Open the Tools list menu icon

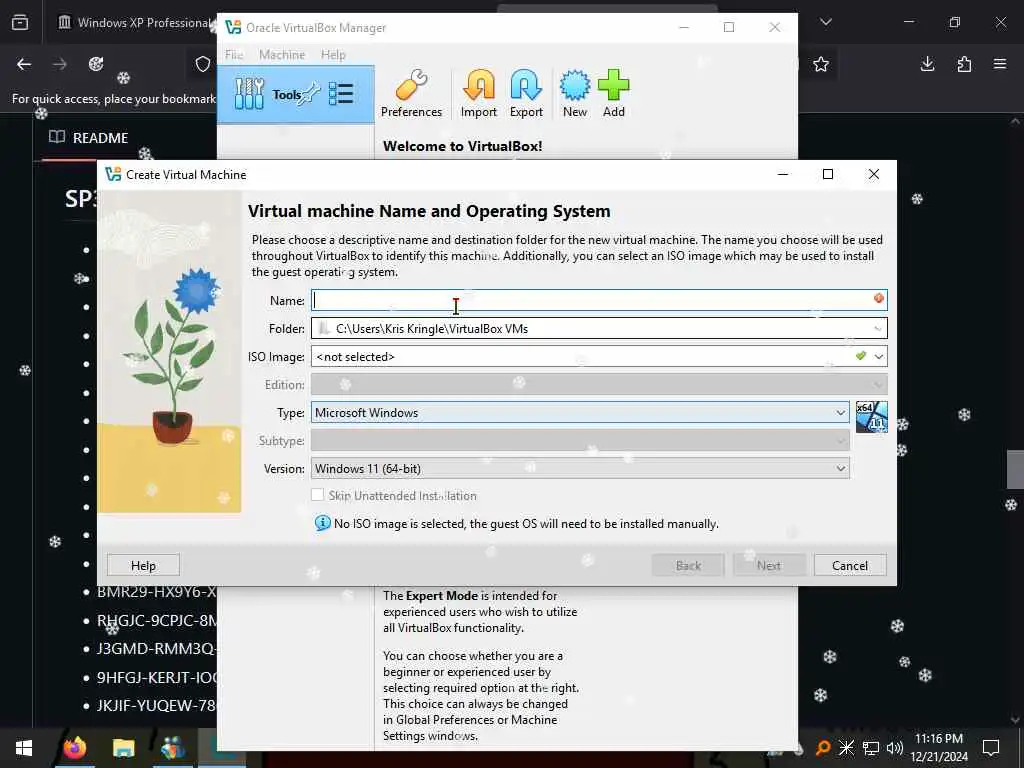click(341, 94)
